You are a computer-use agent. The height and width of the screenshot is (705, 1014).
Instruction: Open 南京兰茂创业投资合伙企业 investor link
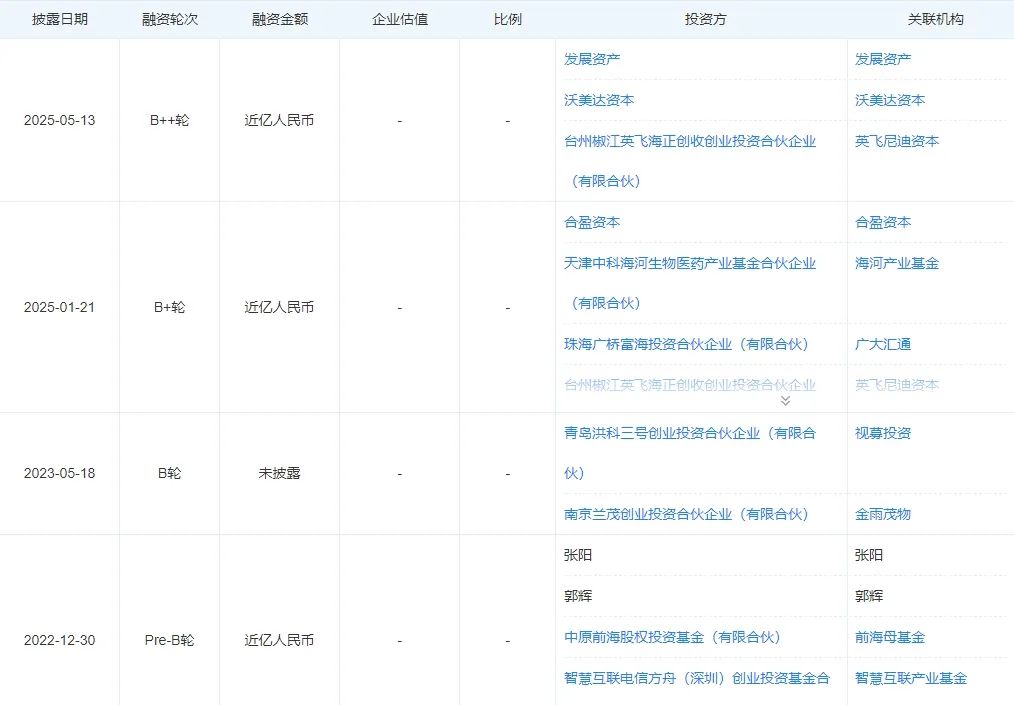click(686, 514)
